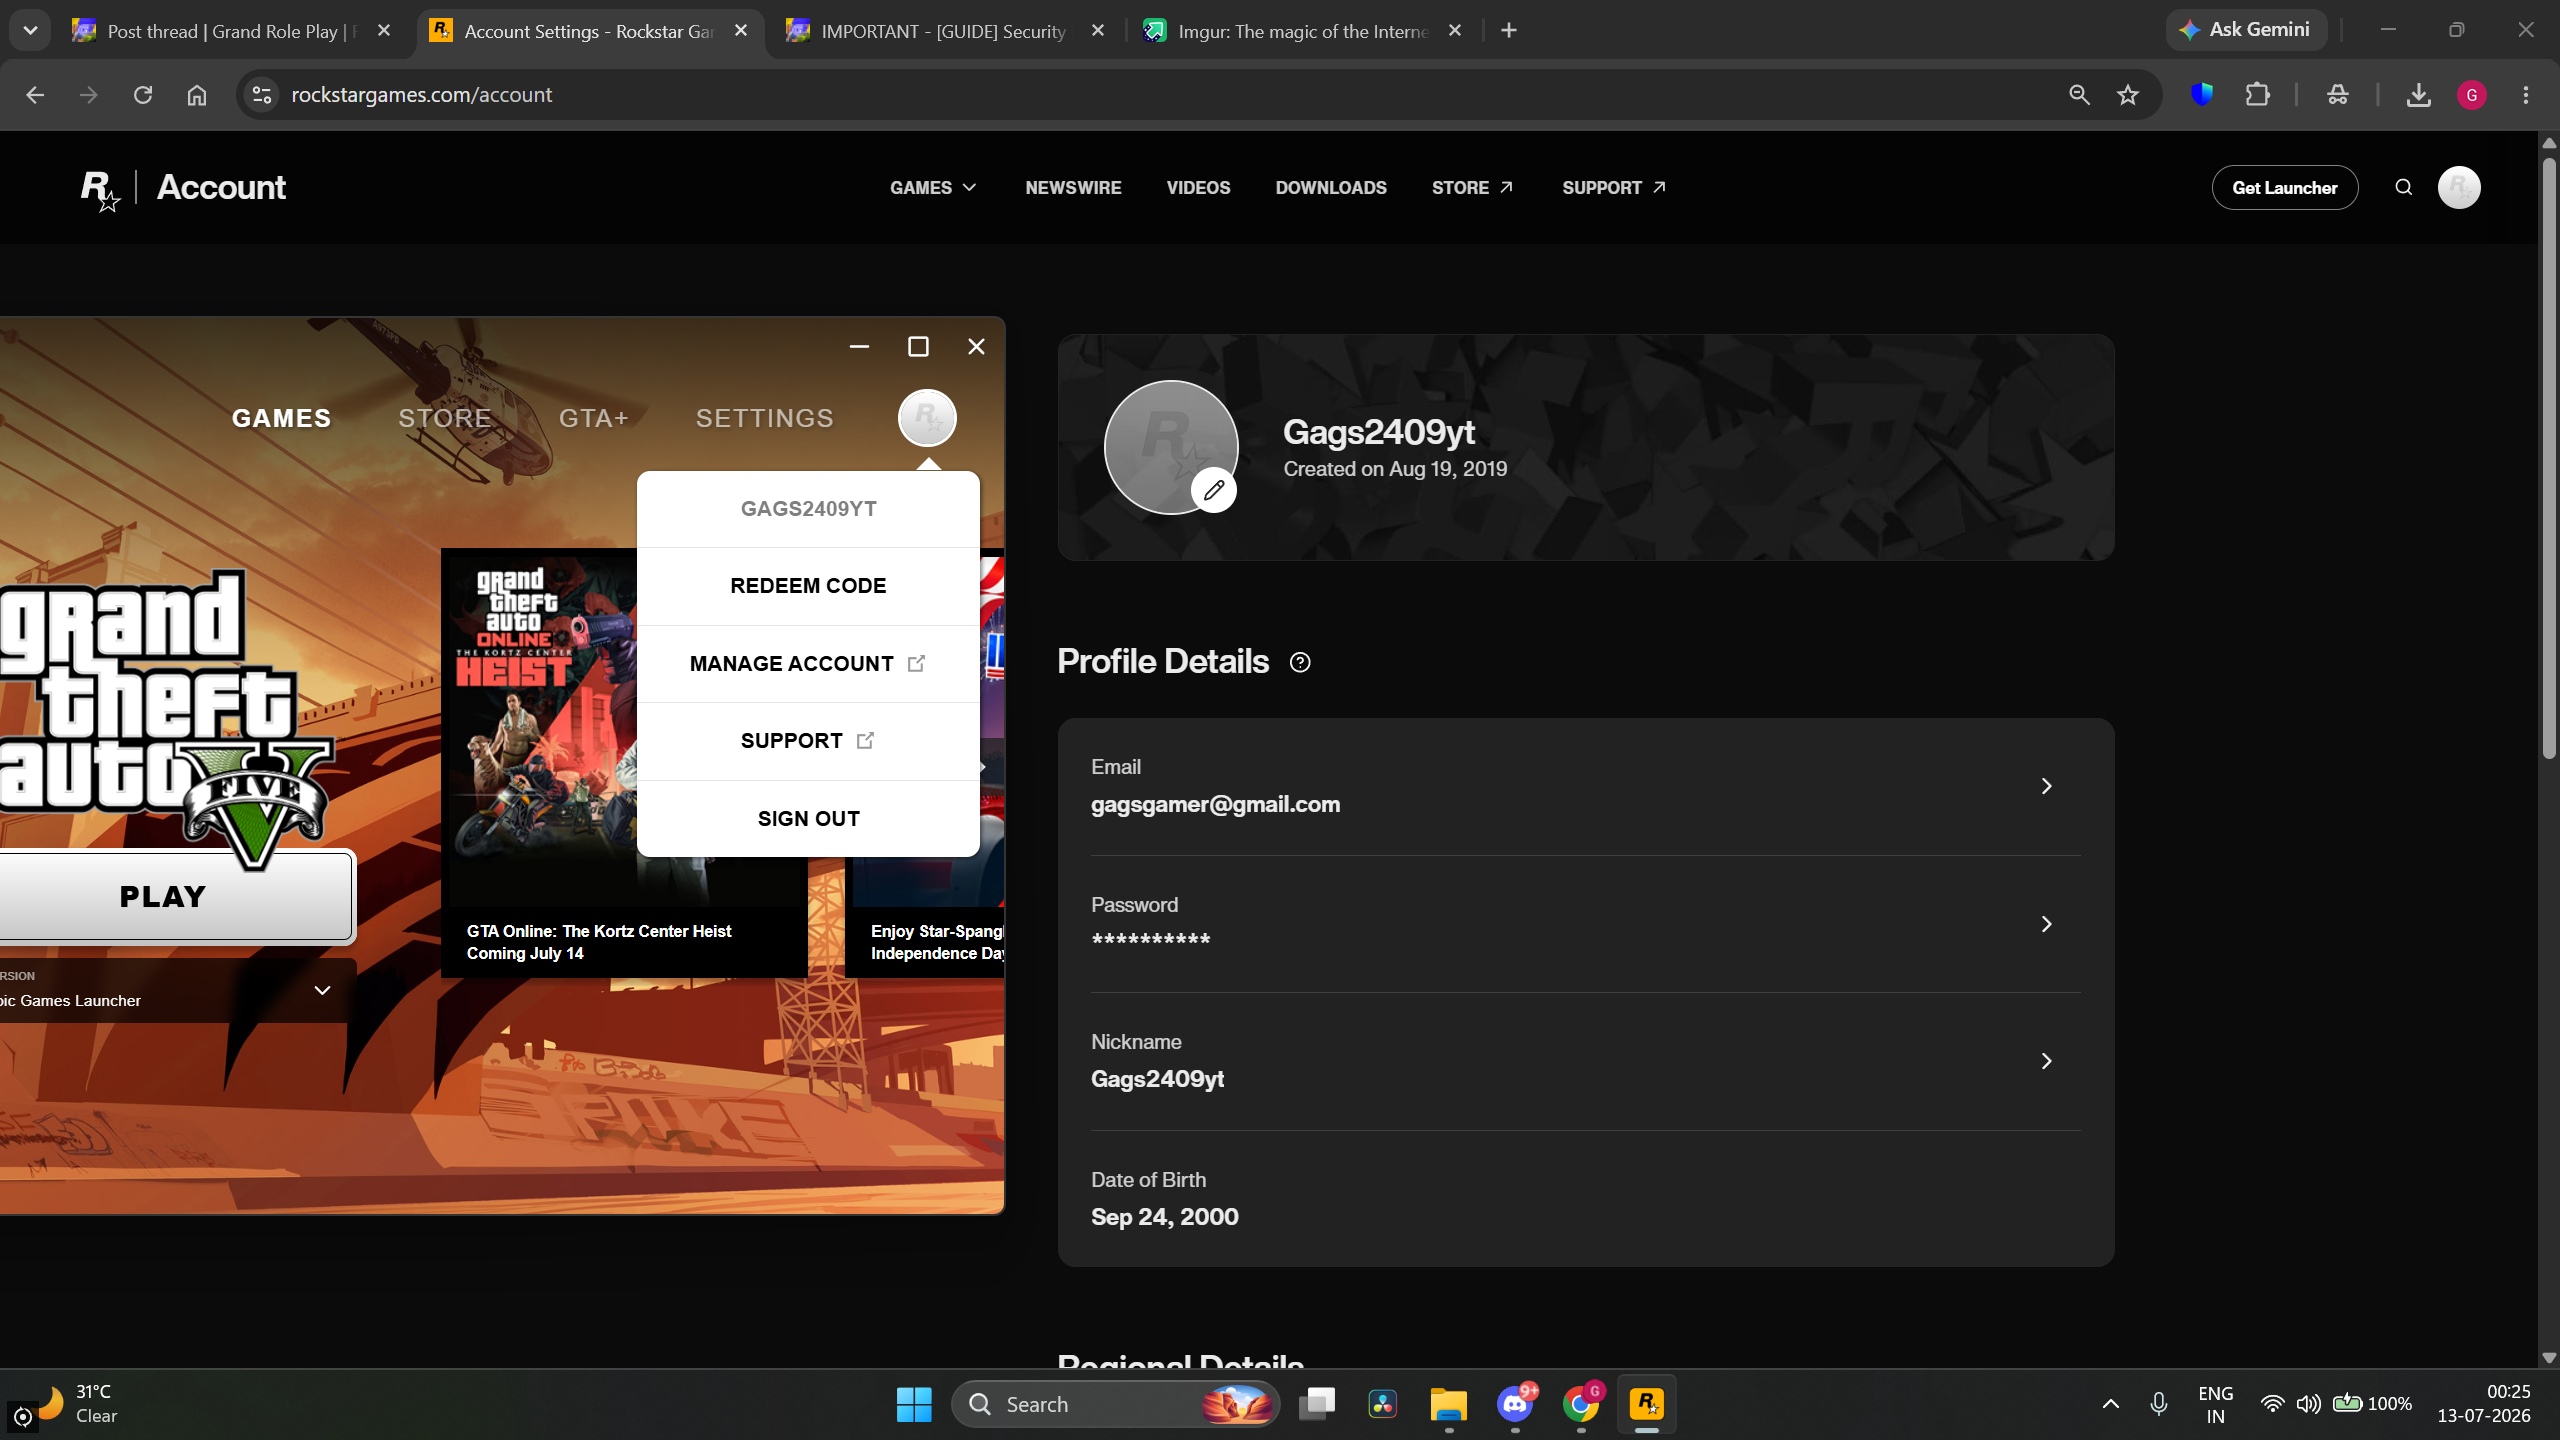
Task: Open Task View on taskbar
Action: click(1317, 1404)
